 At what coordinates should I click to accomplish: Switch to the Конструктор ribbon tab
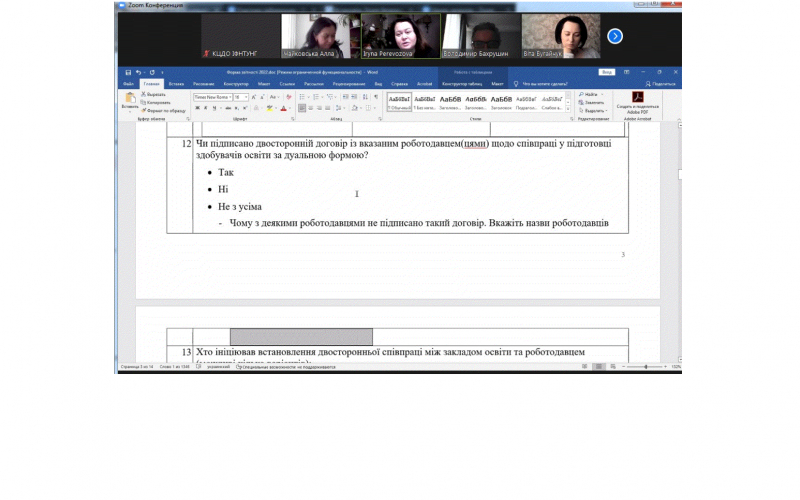tap(236, 84)
